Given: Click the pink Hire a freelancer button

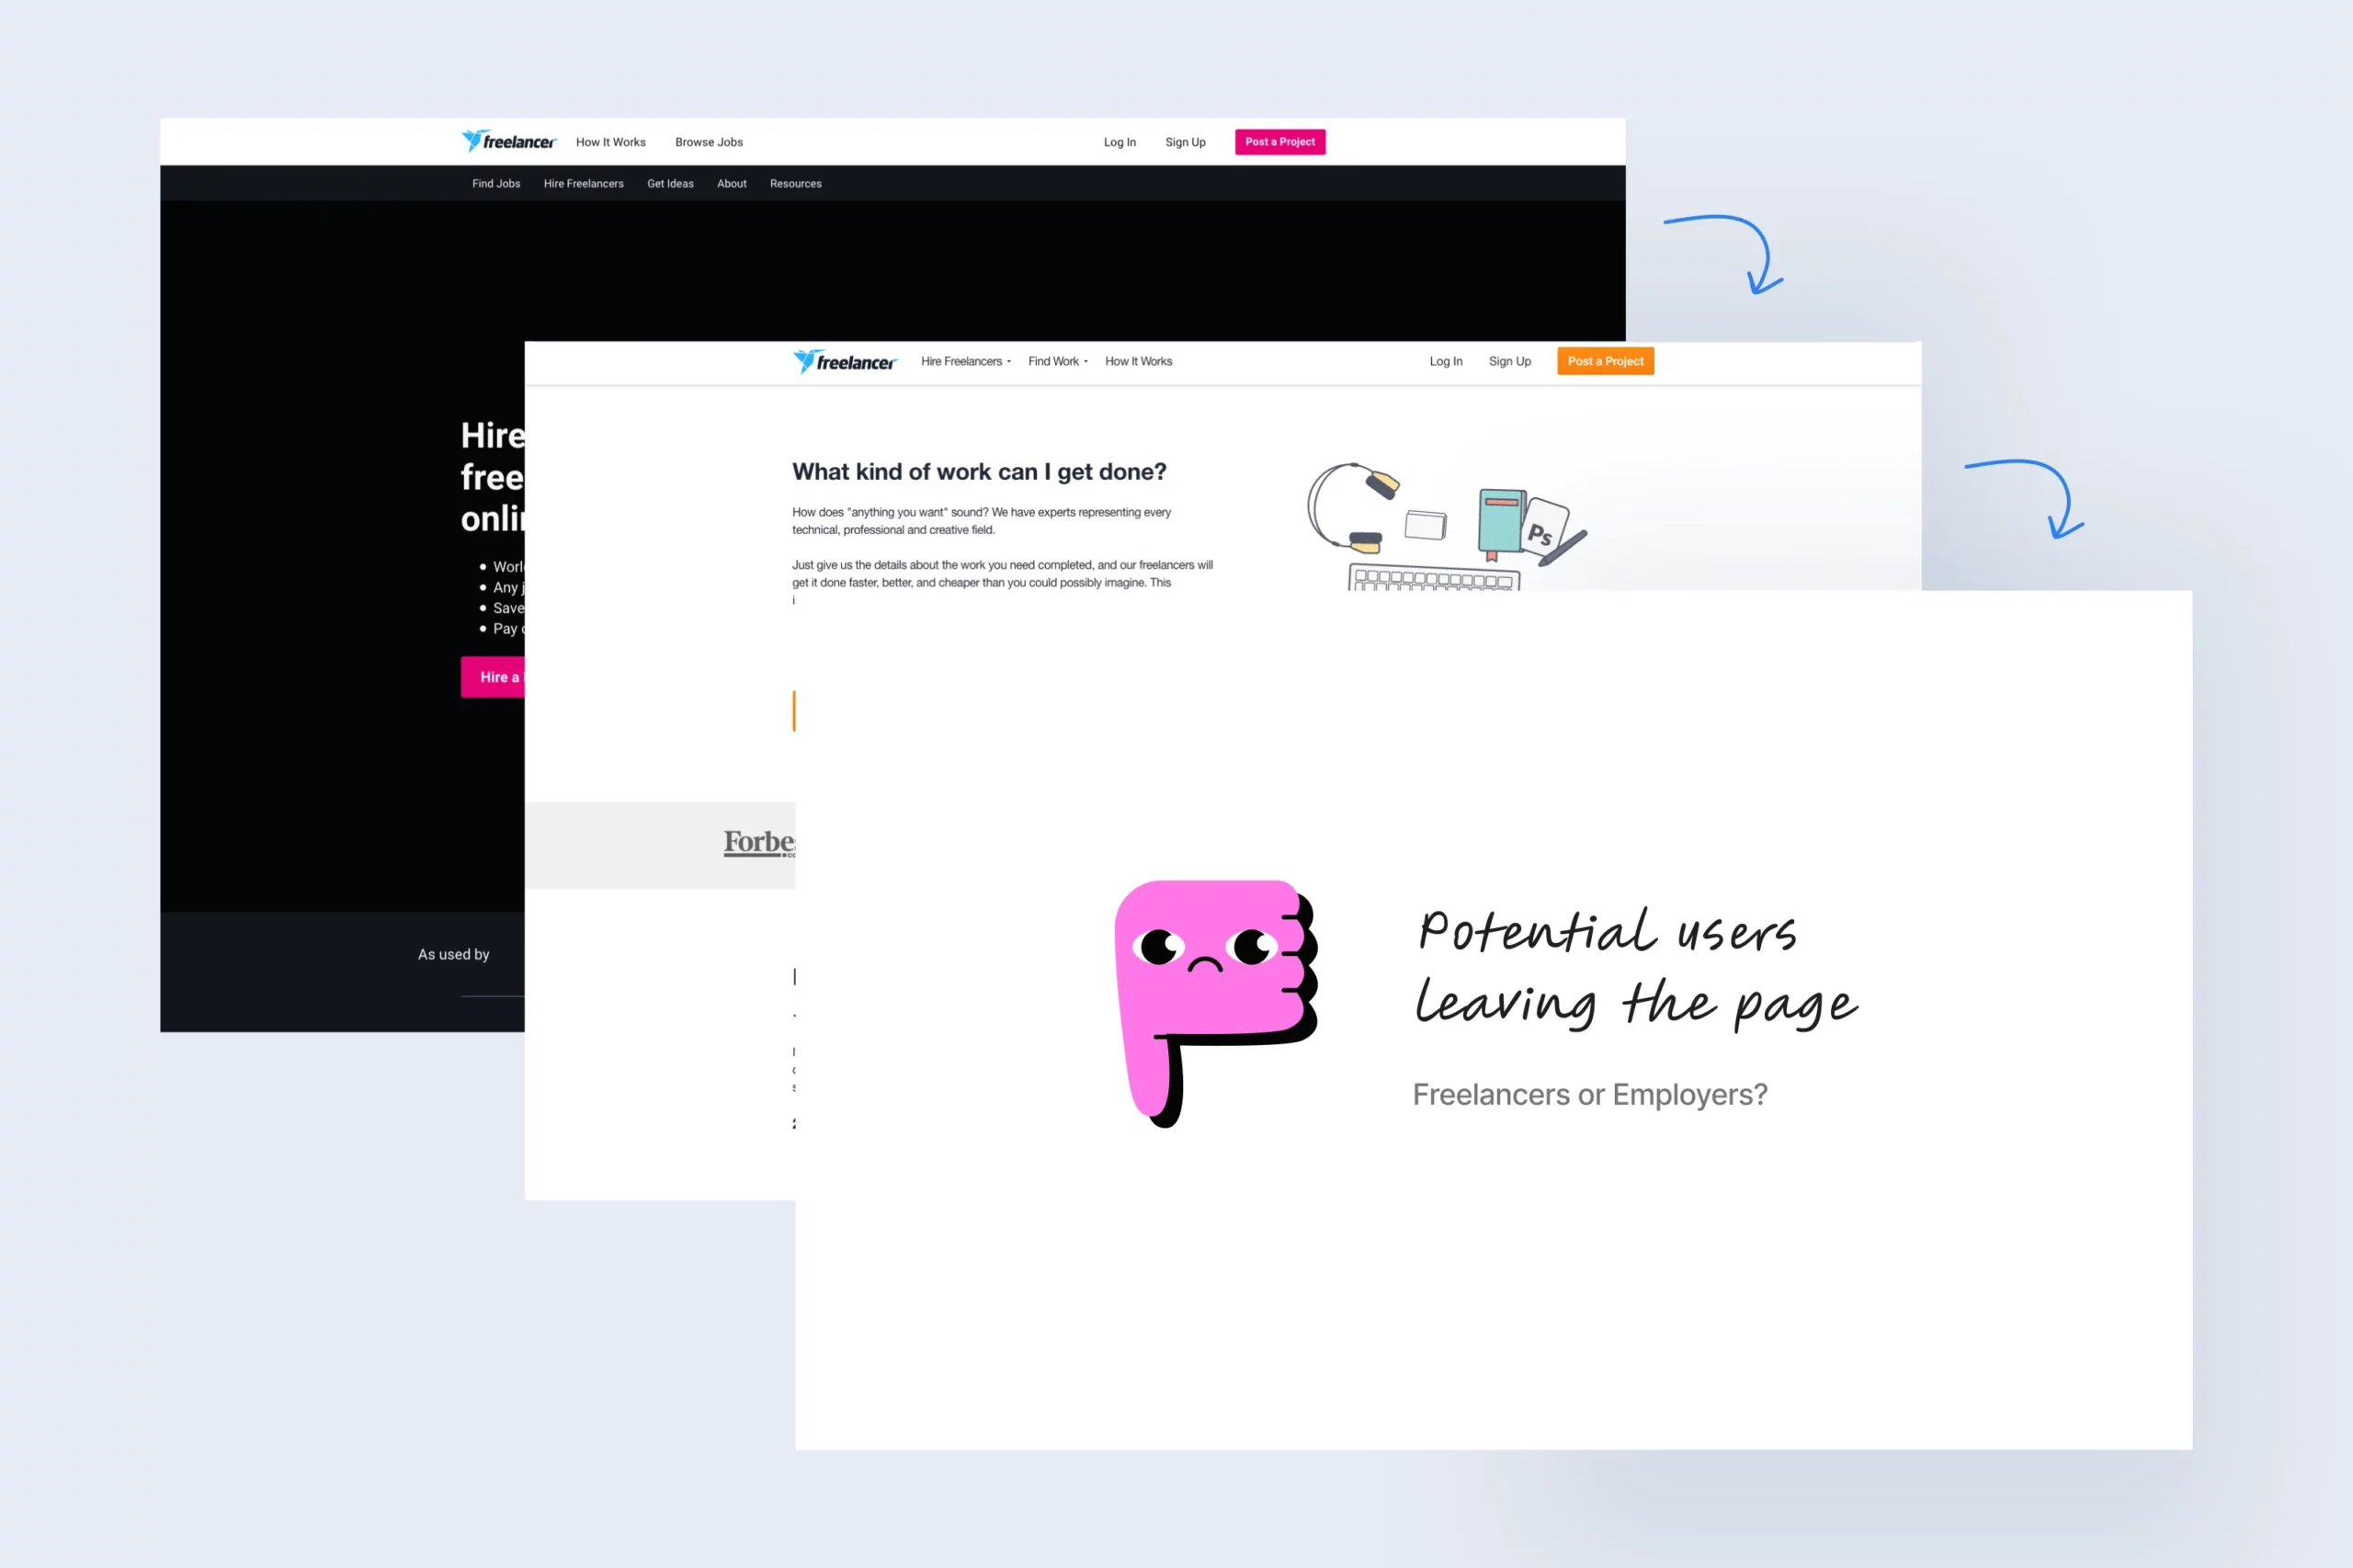Looking at the screenshot, I should point(494,677).
